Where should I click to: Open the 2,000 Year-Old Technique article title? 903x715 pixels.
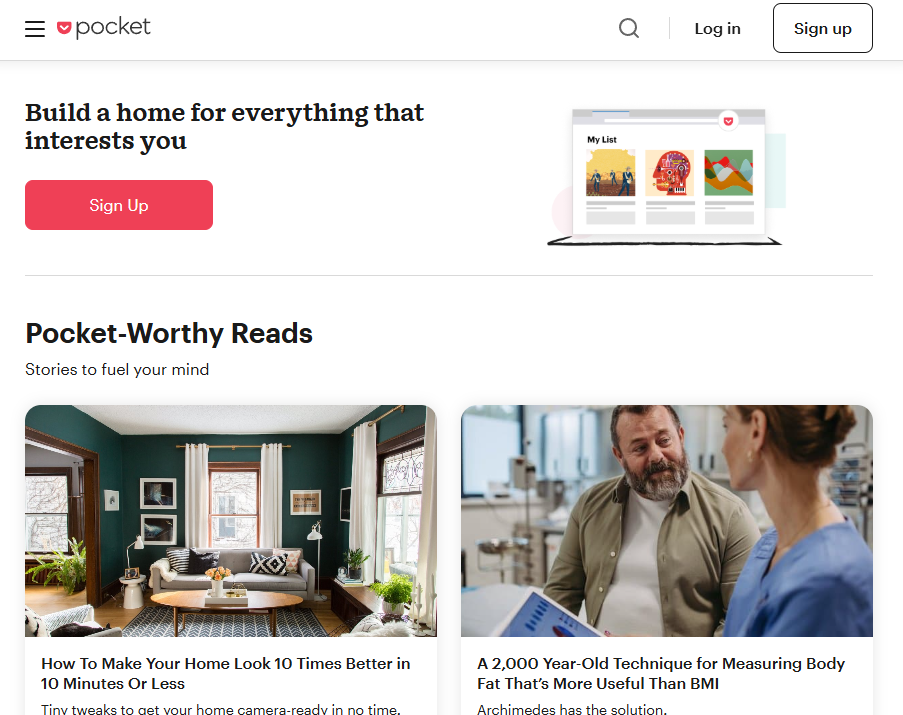click(661, 674)
